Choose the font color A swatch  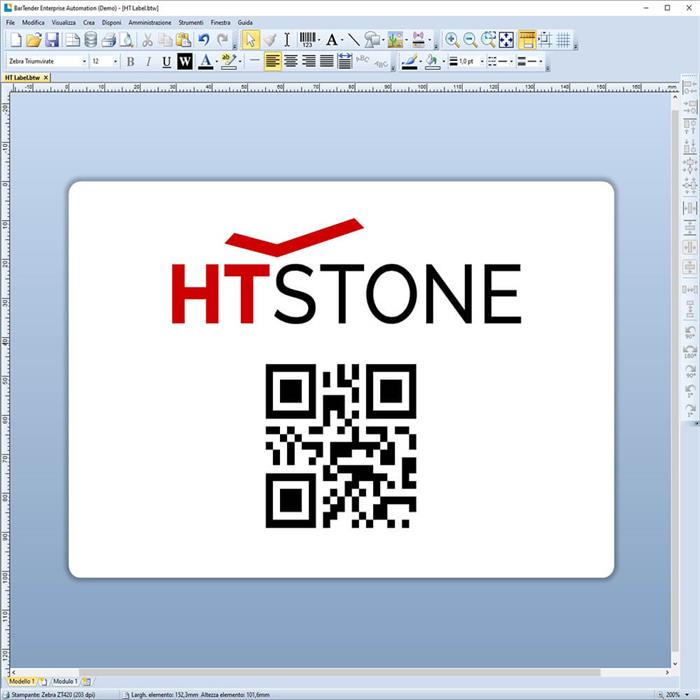(x=205, y=61)
